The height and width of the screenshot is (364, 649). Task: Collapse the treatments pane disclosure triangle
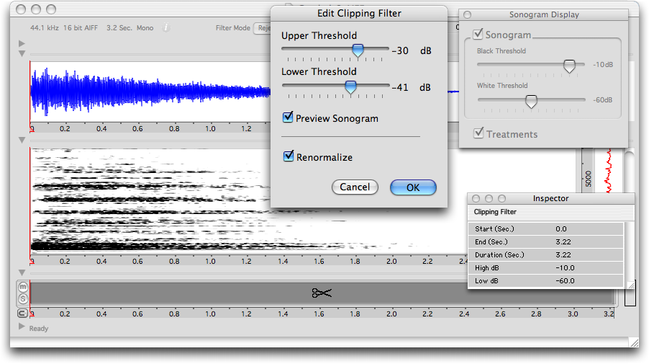[22, 272]
